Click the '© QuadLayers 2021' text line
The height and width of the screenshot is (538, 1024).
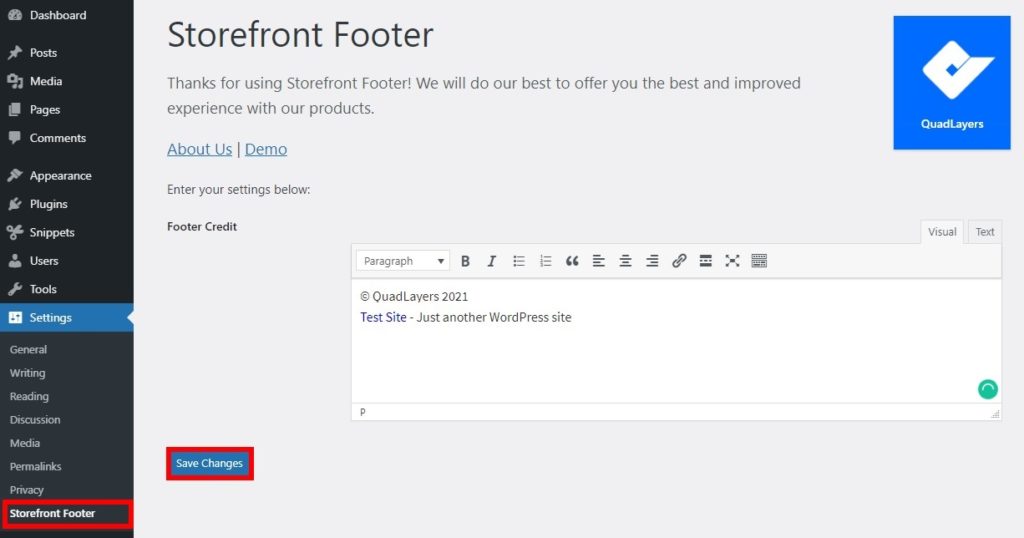pos(414,296)
